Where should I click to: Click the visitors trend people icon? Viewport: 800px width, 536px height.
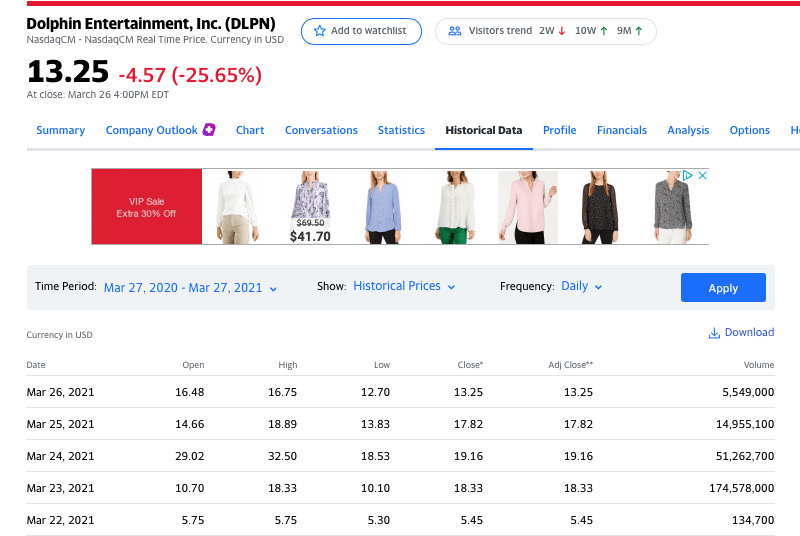tap(455, 31)
